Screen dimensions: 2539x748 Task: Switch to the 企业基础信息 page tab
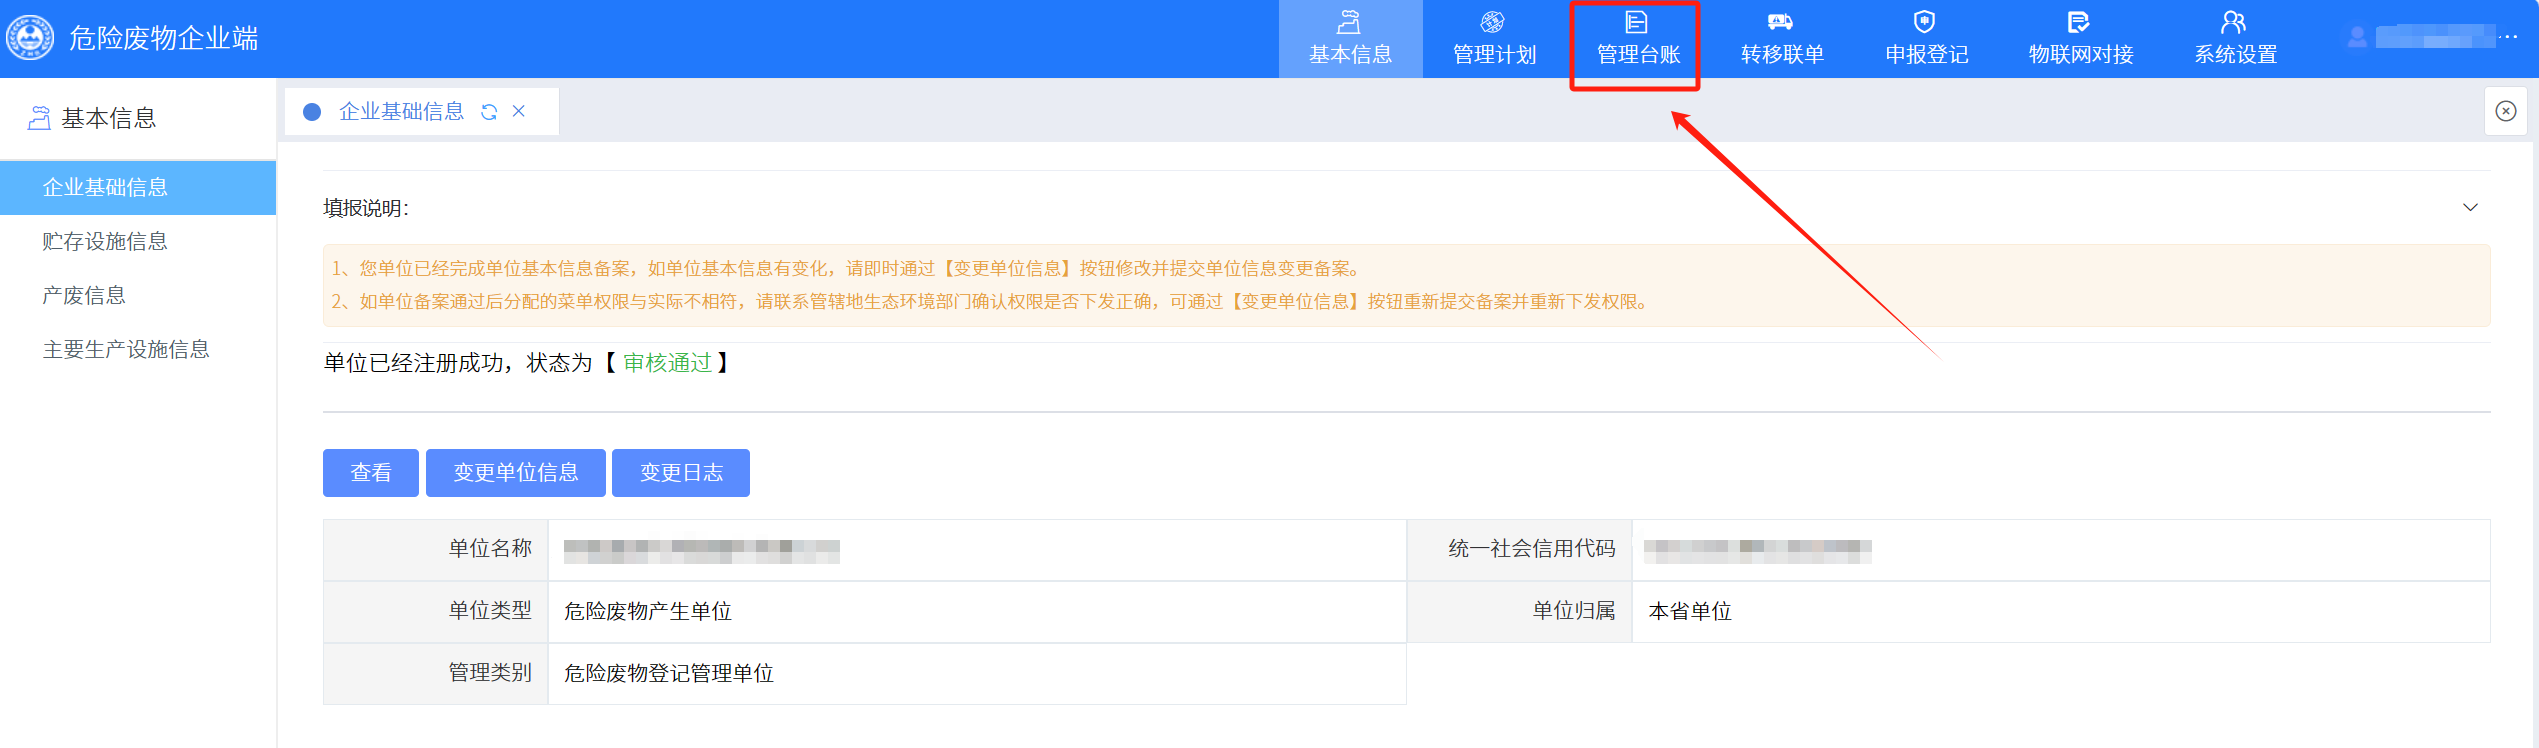pos(401,111)
